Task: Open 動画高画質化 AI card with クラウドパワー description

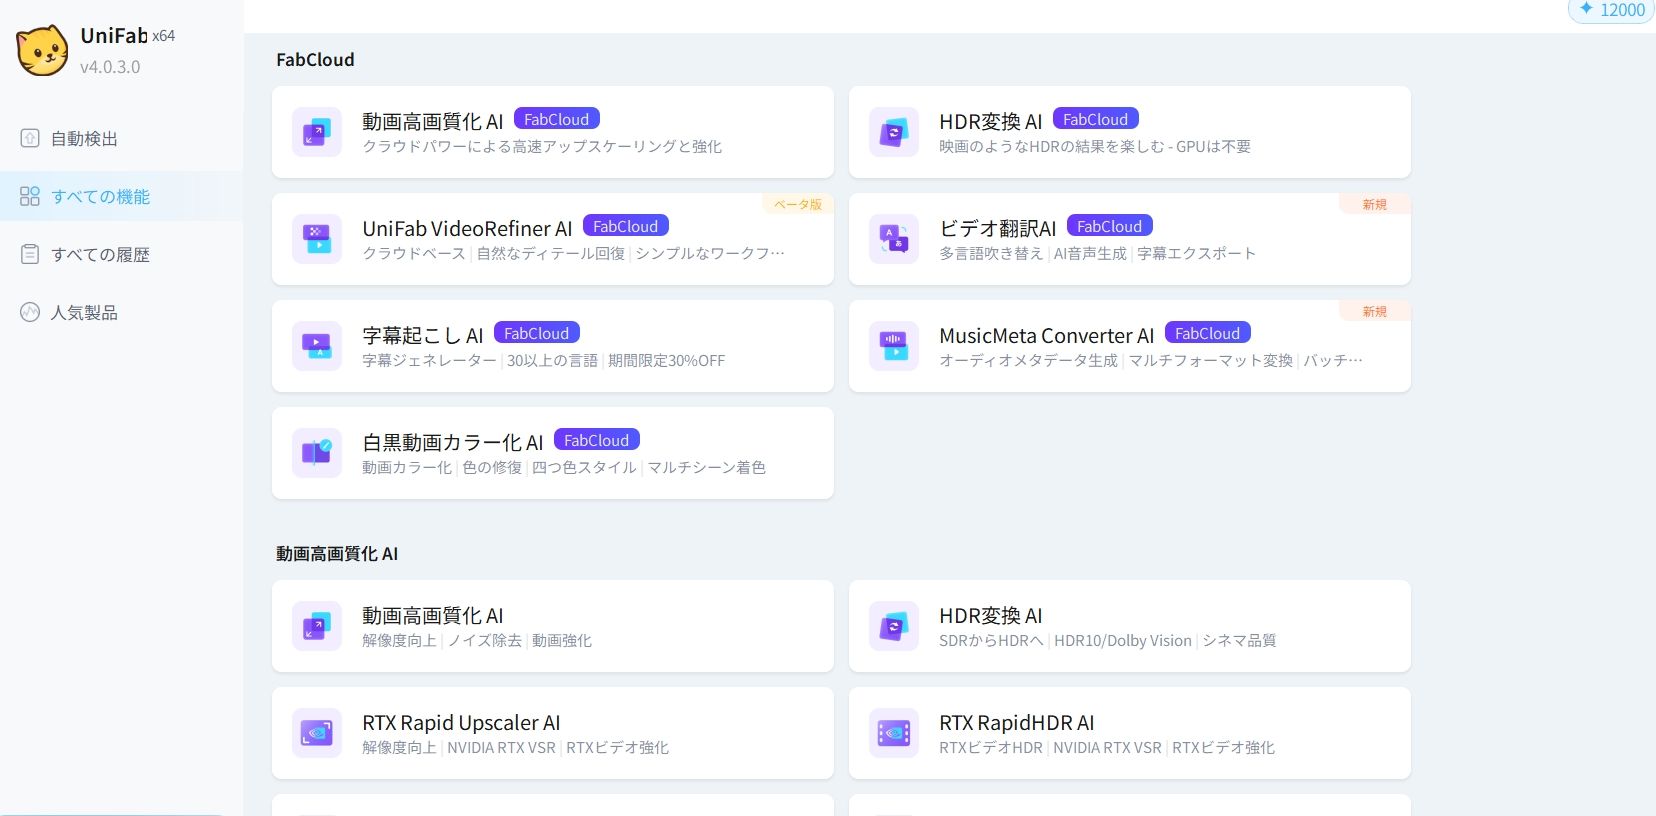Action: (553, 132)
